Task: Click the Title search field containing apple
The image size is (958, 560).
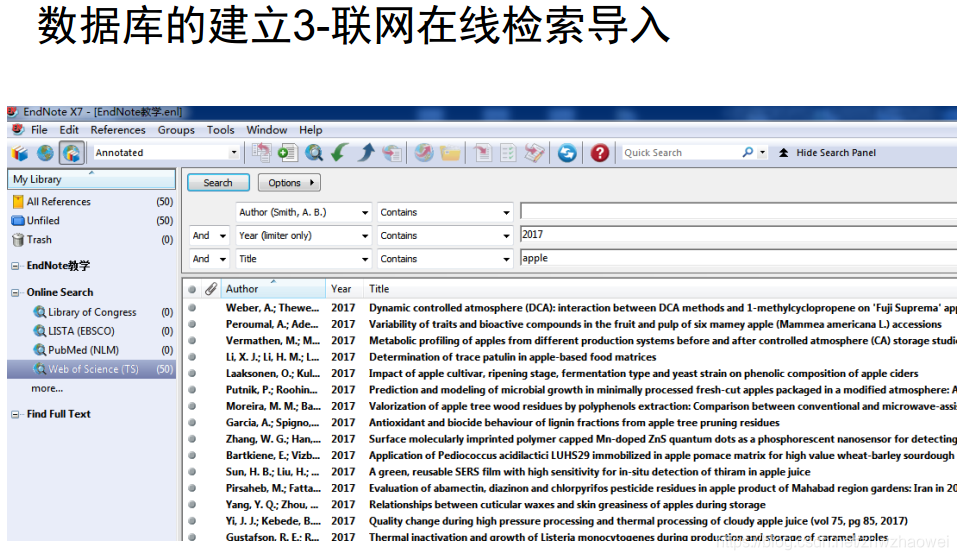Action: point(739,258)
